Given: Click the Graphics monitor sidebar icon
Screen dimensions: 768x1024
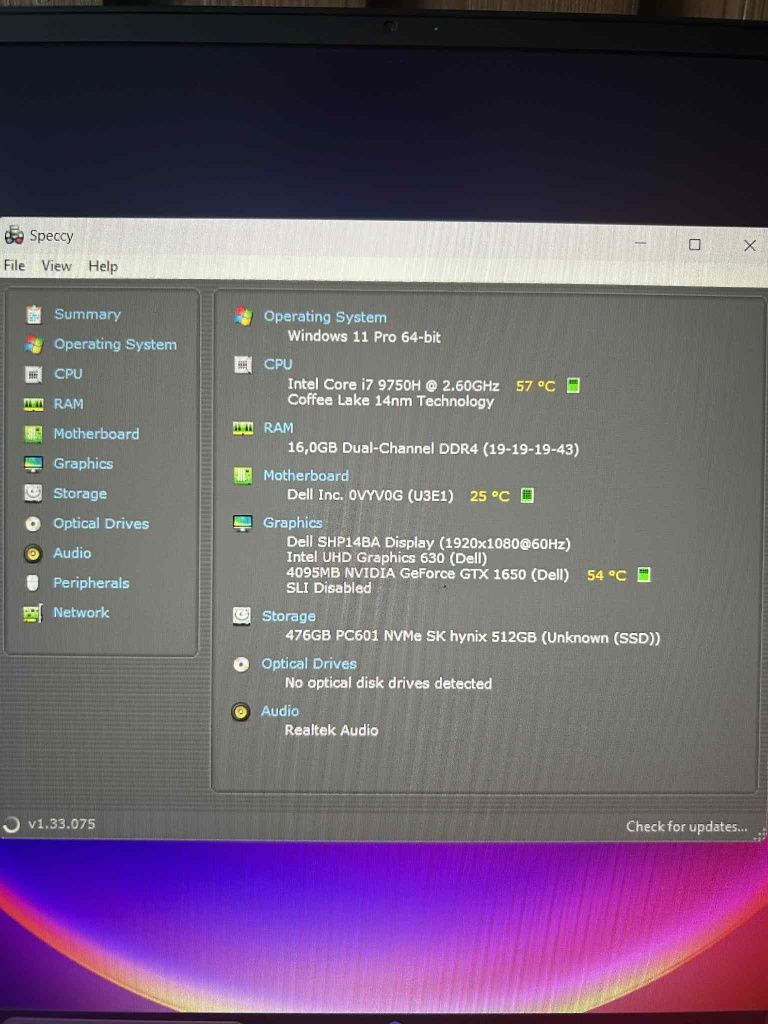Looking at the screenshot, I should [33, 464].
